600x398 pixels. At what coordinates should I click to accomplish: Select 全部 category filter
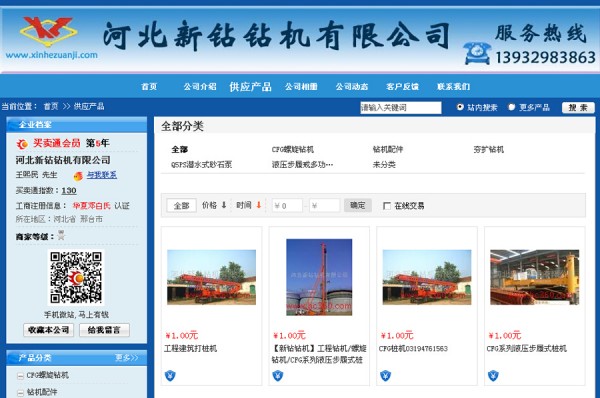tap(180, 149)
